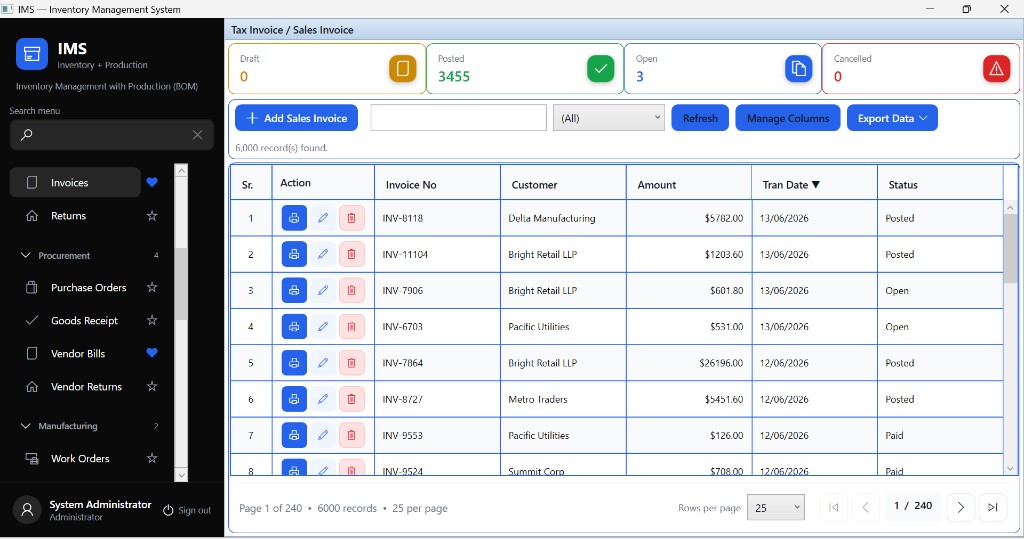The width and height of the screenshot is (1024, 539).
Task: Edit invoice INV-11104
Action: tap(323, 254)
